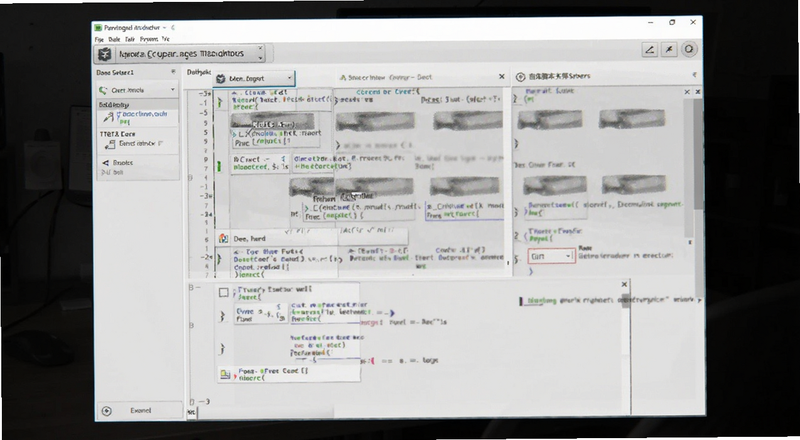Click the colorful icon beside Dee, hard
800x440 pixels.
point(223,238)
